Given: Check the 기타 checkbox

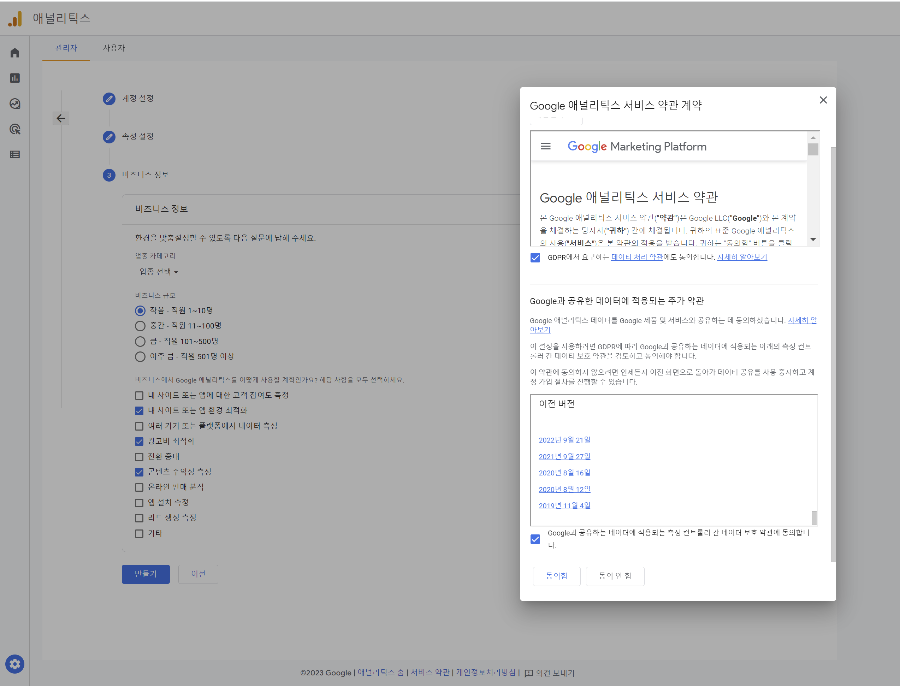Looking at the screenshot, I should click(139, 534).
